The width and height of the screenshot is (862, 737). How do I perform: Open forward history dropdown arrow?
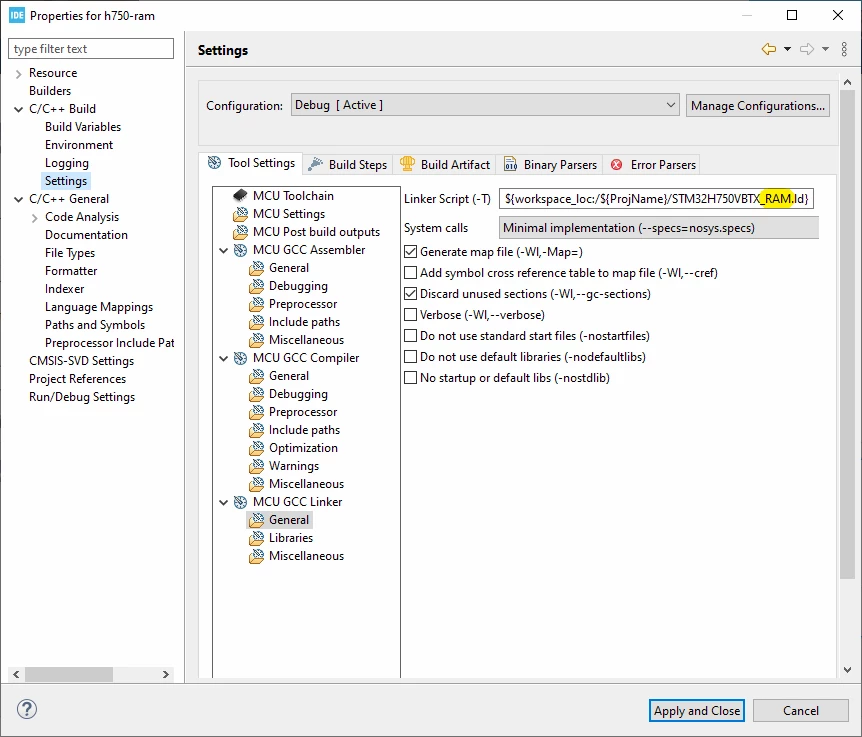click(x=825, y=49)
